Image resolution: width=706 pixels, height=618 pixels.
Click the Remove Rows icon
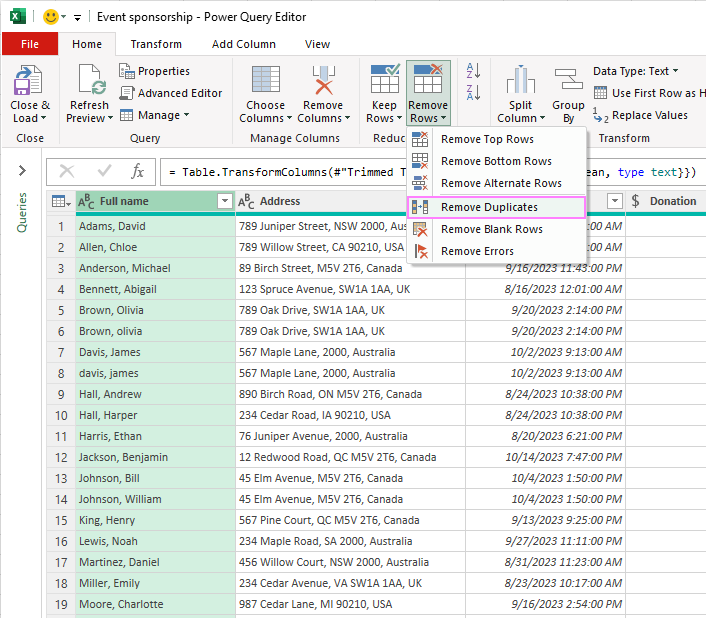(428, 79)
